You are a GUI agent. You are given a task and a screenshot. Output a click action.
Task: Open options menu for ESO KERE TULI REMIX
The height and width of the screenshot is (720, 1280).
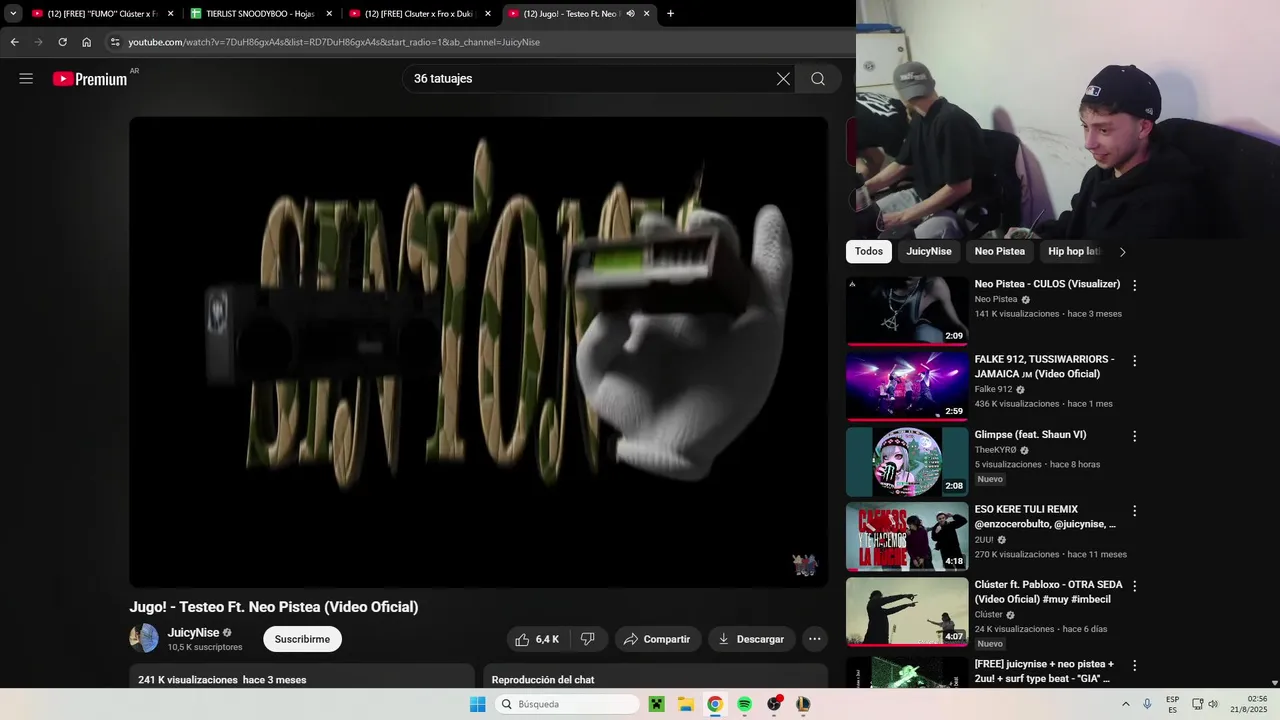[x=1134, y=511]
